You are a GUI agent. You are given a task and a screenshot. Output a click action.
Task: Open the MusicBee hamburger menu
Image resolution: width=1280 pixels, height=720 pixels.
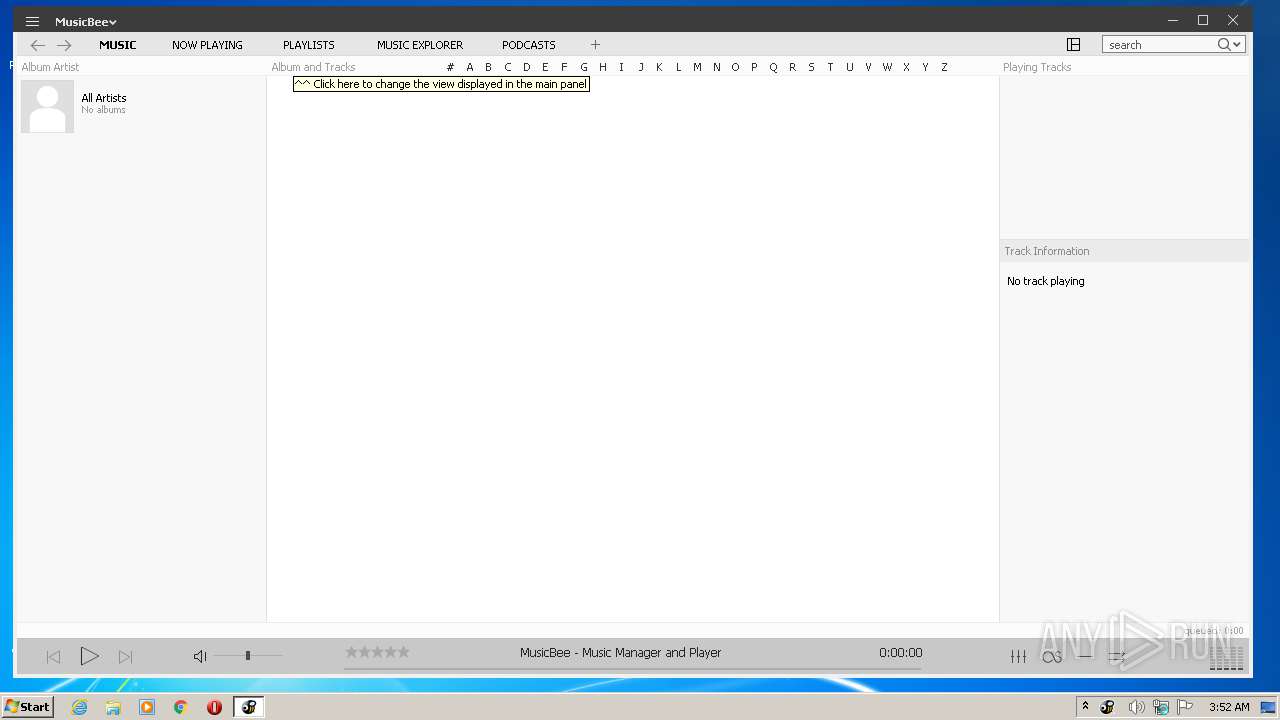[x=32, y=21]
